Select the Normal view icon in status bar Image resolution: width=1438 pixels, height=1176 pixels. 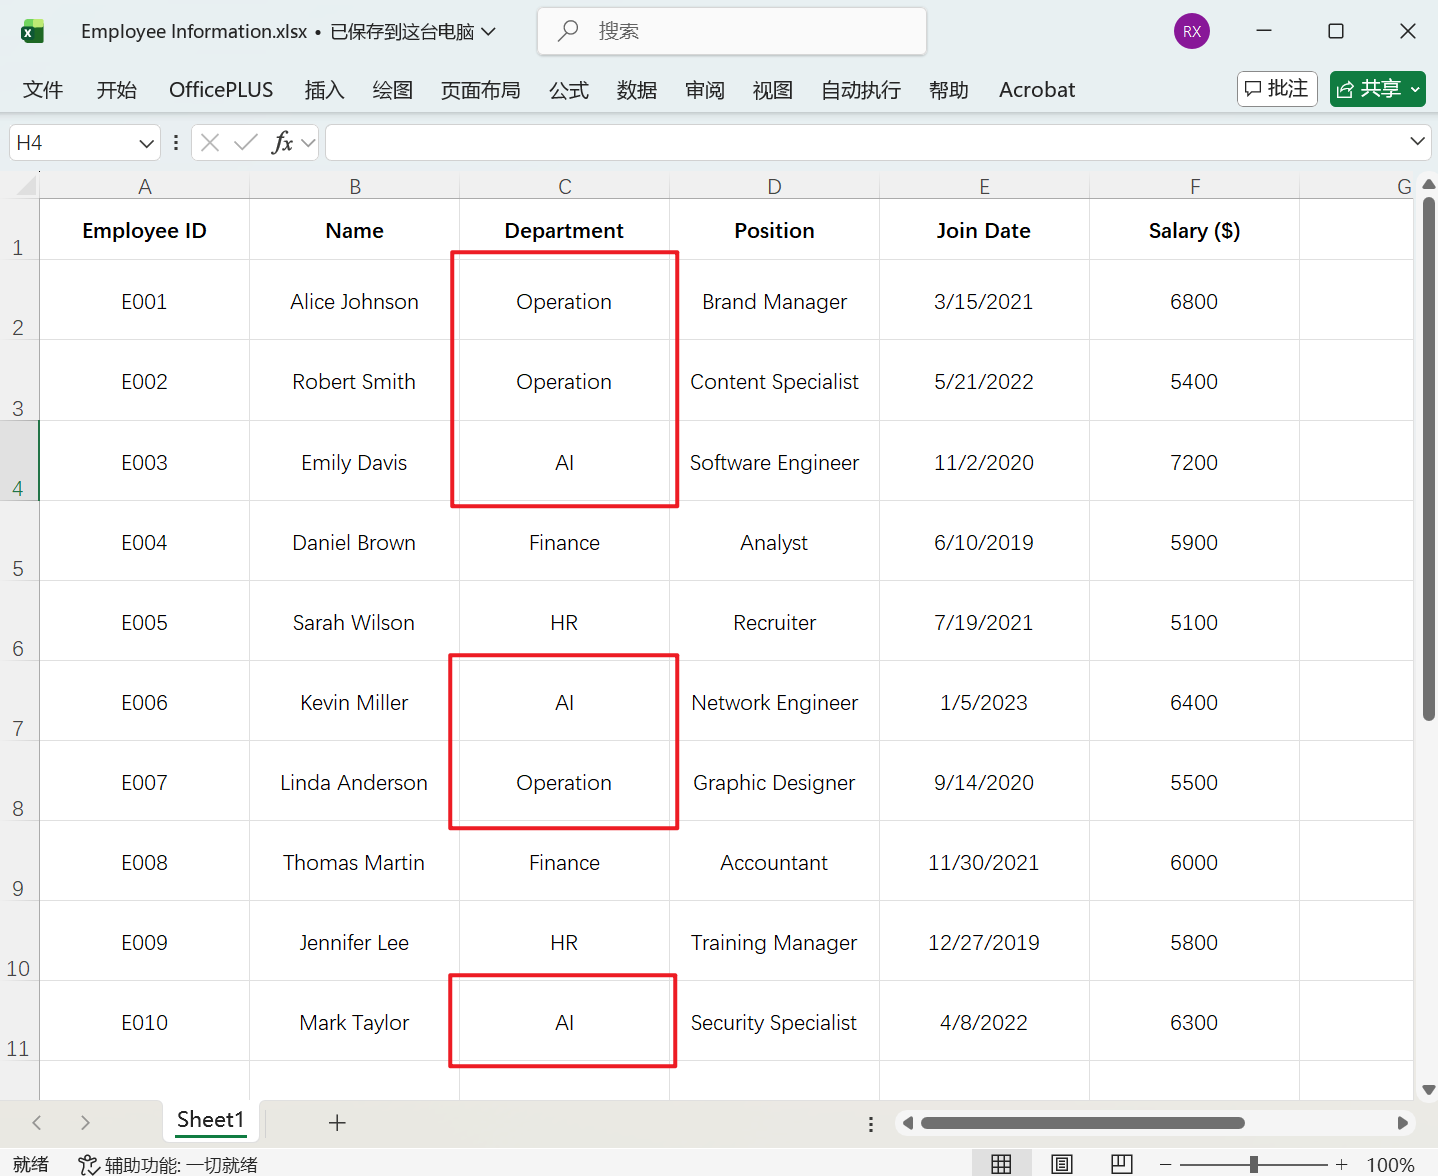tap(1001, 1163)
